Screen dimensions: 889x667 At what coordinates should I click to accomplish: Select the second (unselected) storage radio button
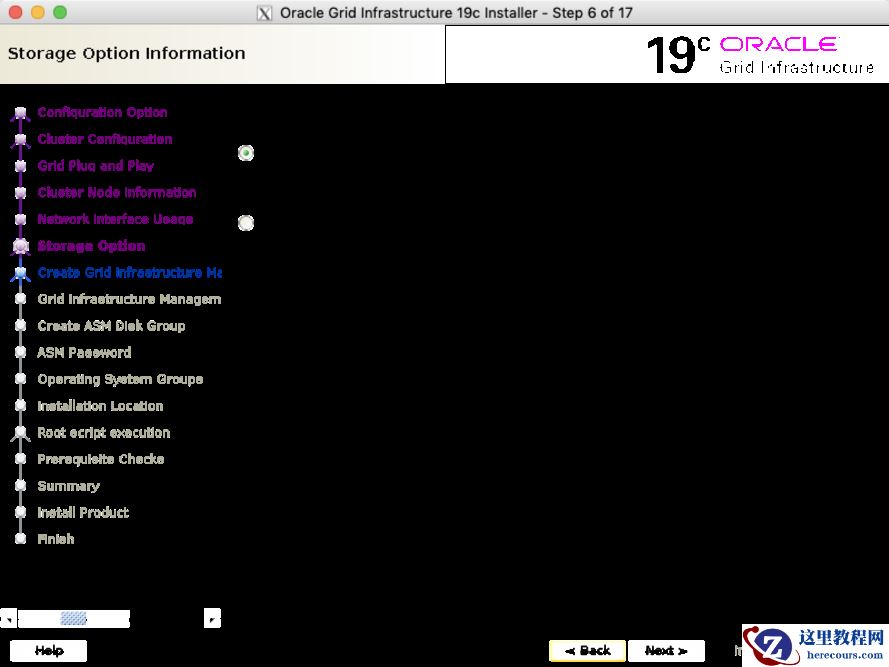[x=245, y=223]
